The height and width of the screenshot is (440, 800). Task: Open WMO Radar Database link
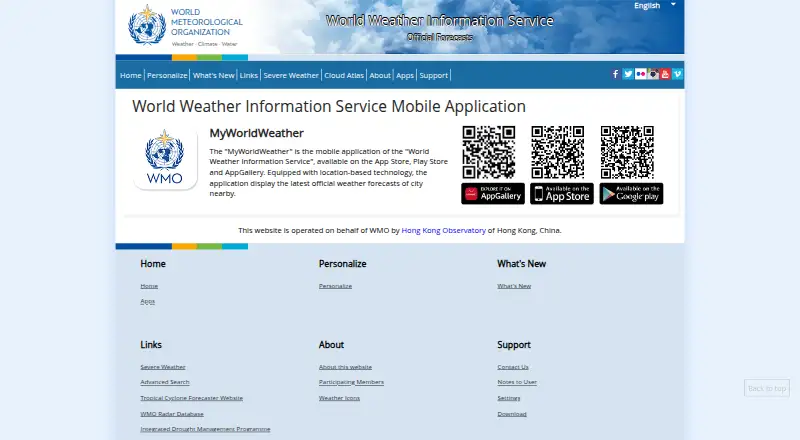[172, 414]
